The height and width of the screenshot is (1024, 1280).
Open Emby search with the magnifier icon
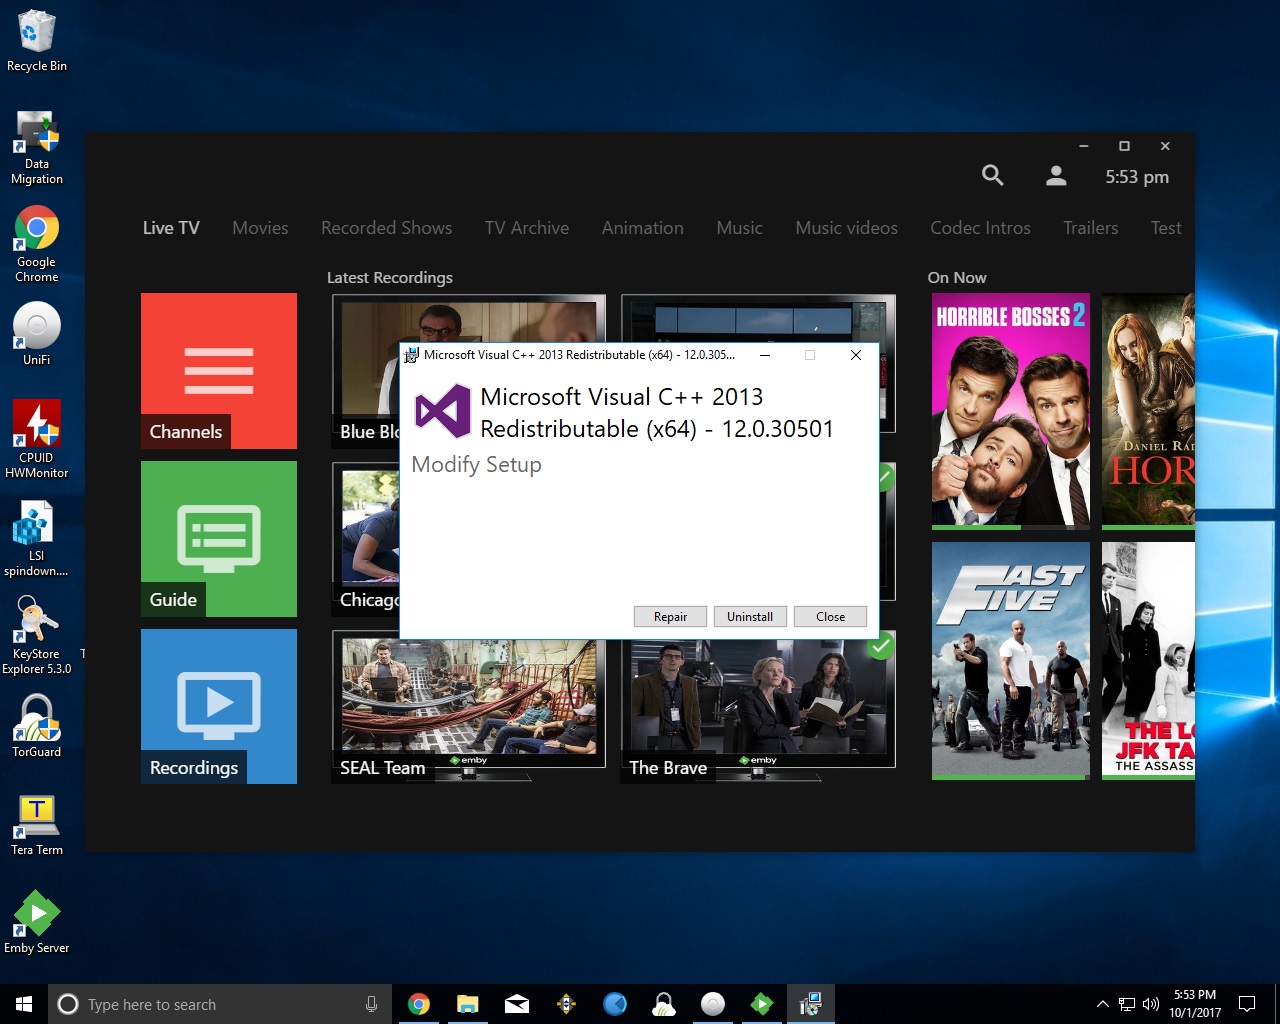[992, 174]
